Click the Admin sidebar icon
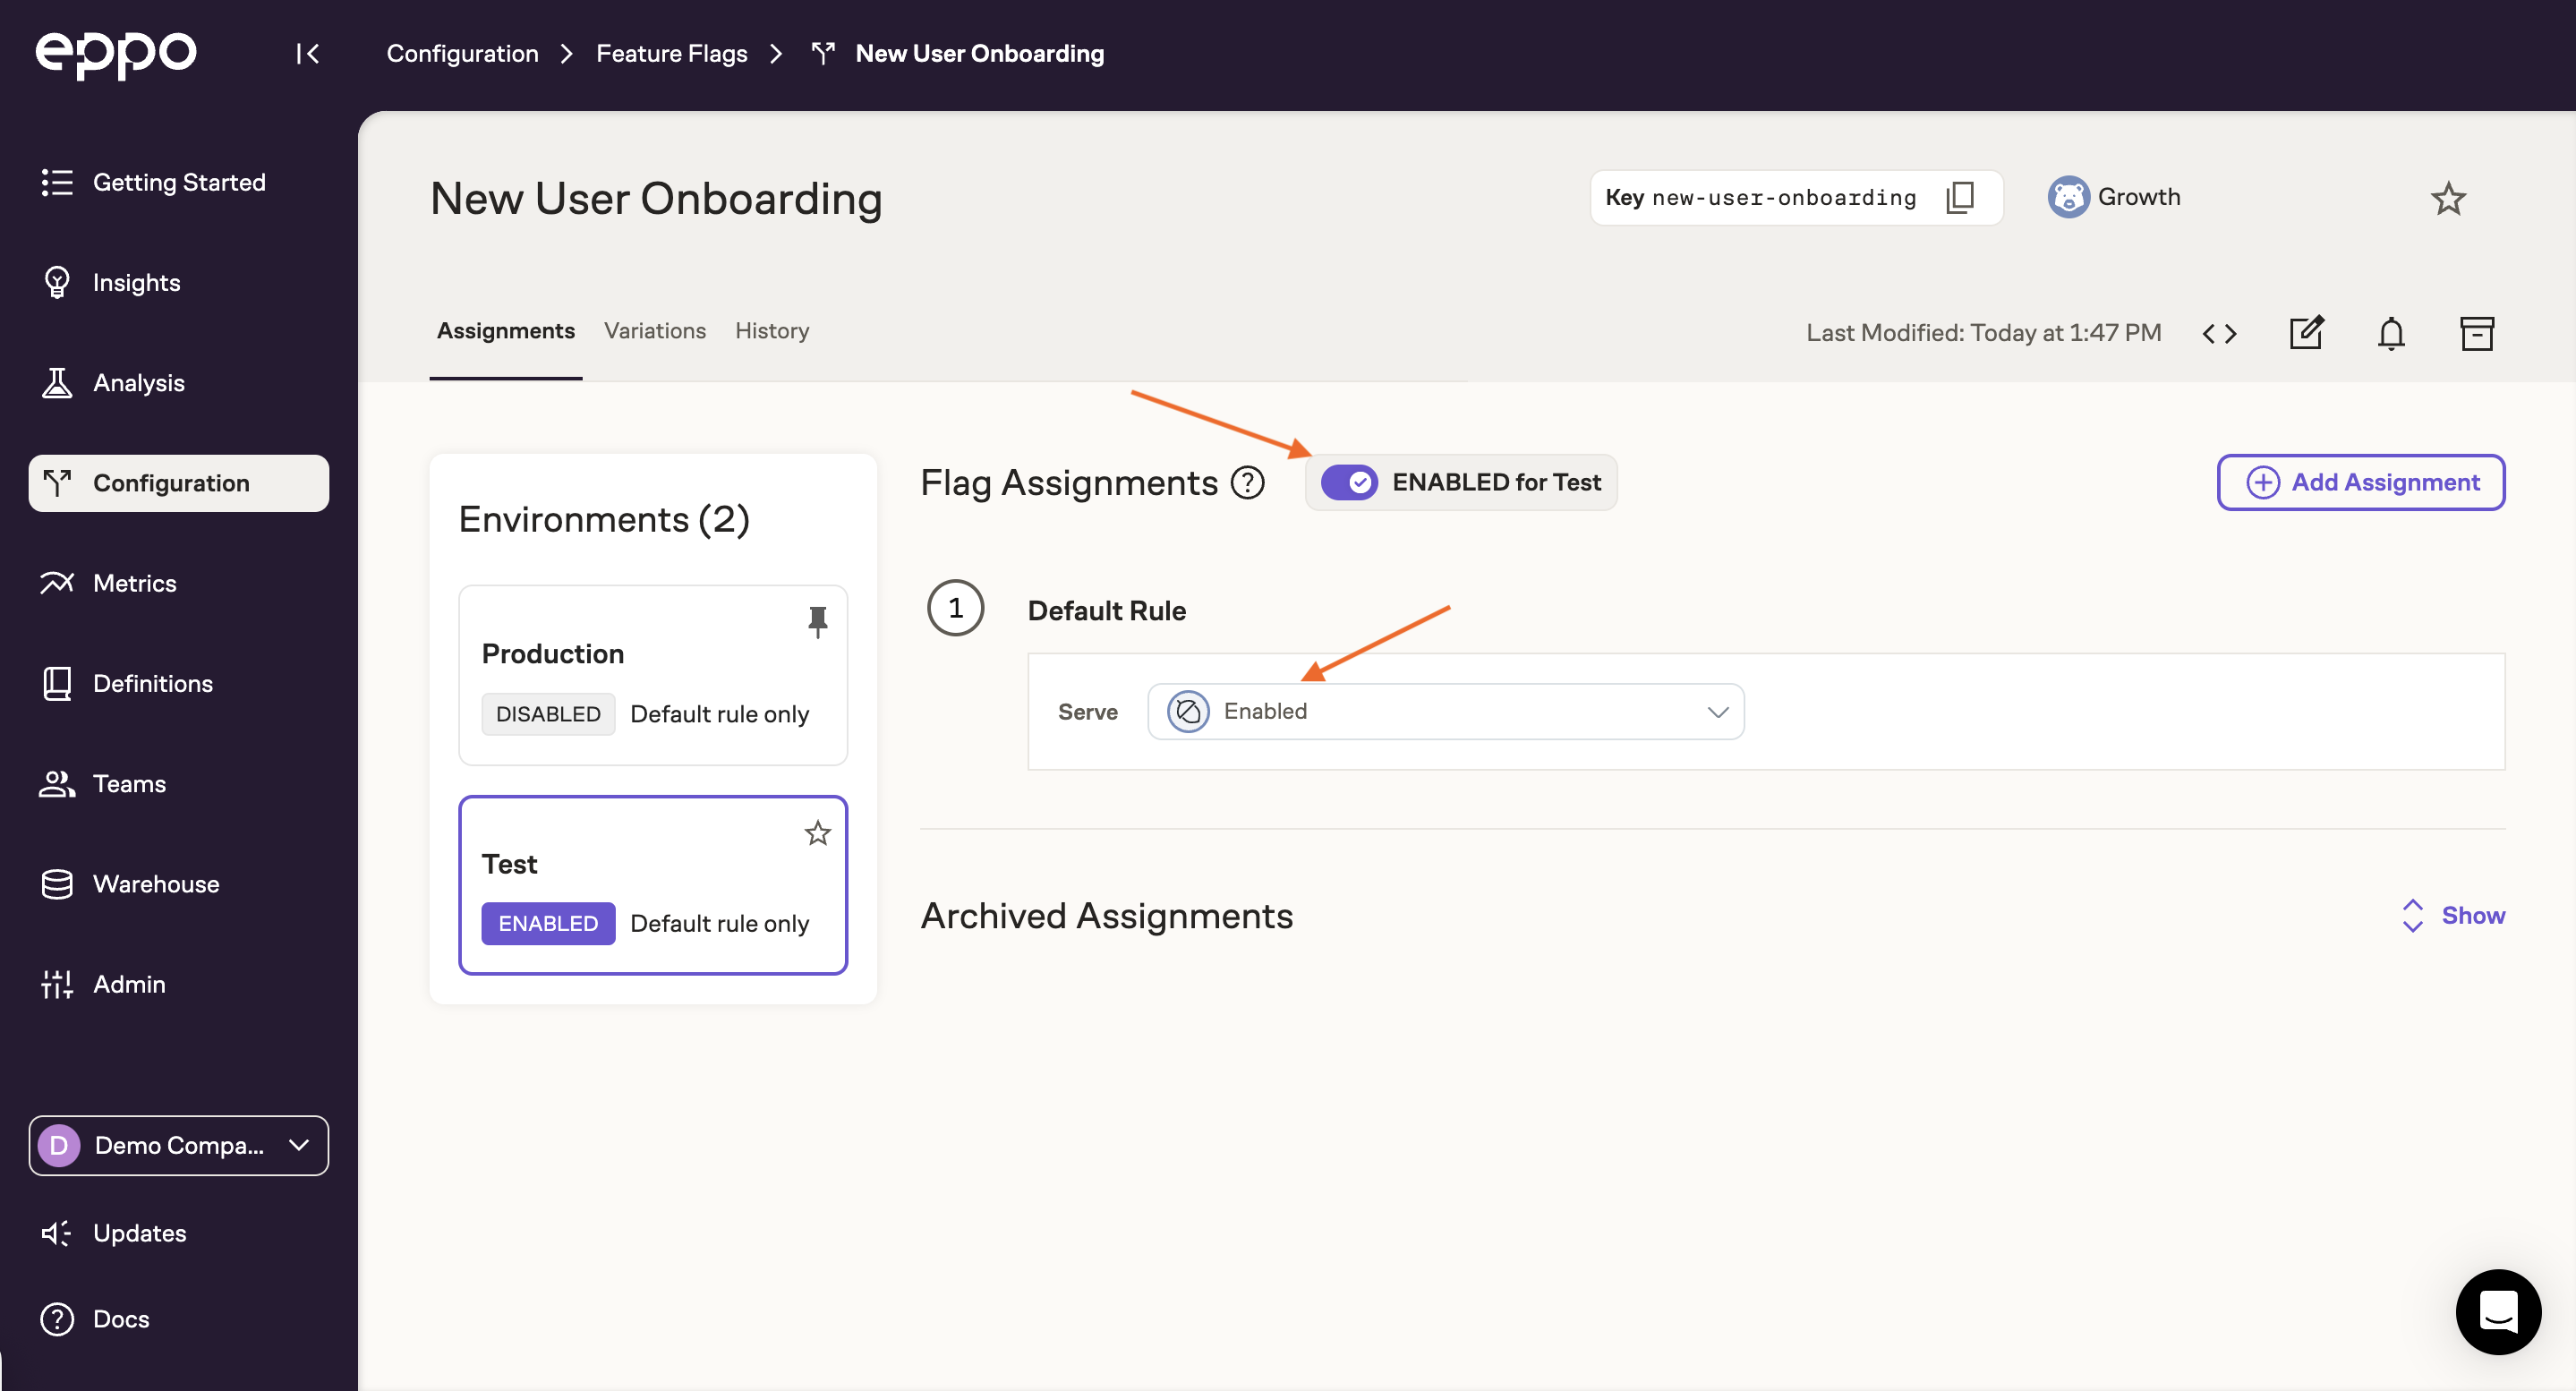This screenshot has width=2576, height=1391. pyautogui.click(x=56, y=984)
